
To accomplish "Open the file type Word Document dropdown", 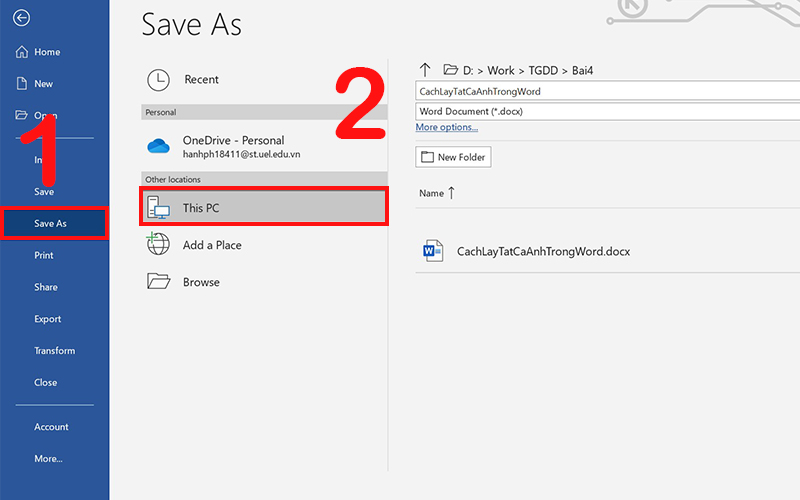I will point(607,111).
